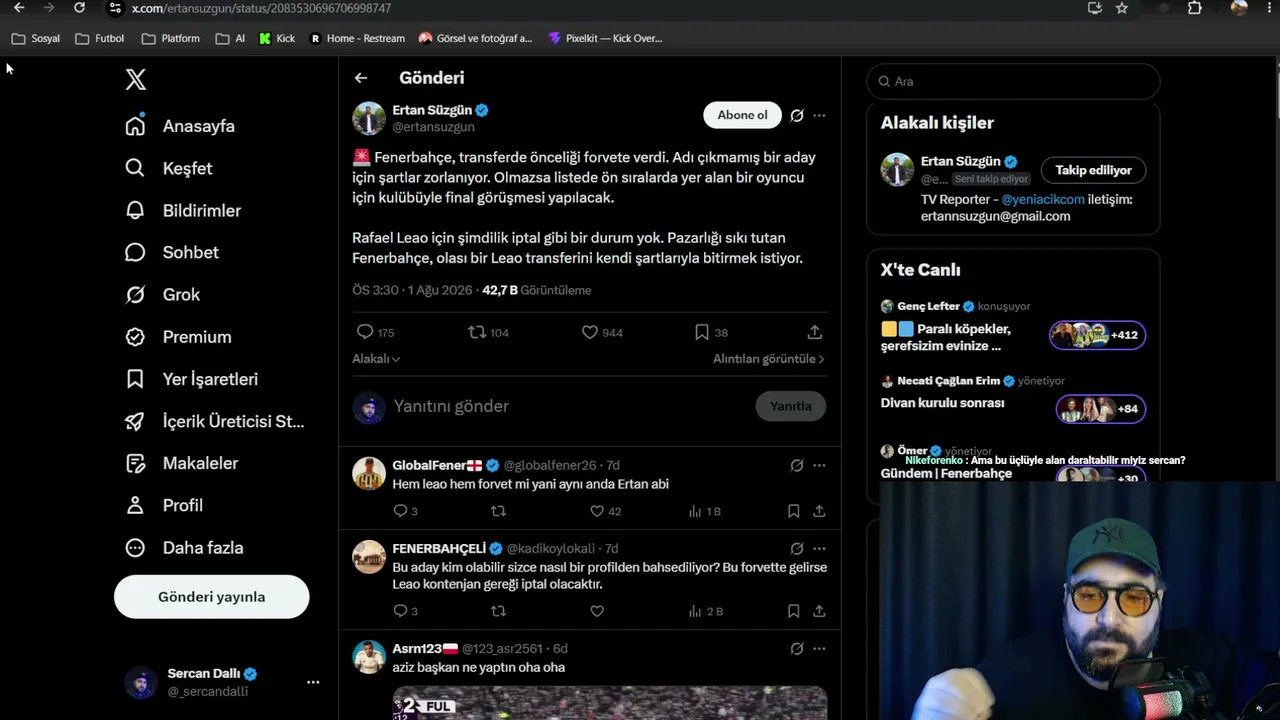Open more options on Asrn123's reply
The width and height of the screenshot is (1280, 720).
819,648
